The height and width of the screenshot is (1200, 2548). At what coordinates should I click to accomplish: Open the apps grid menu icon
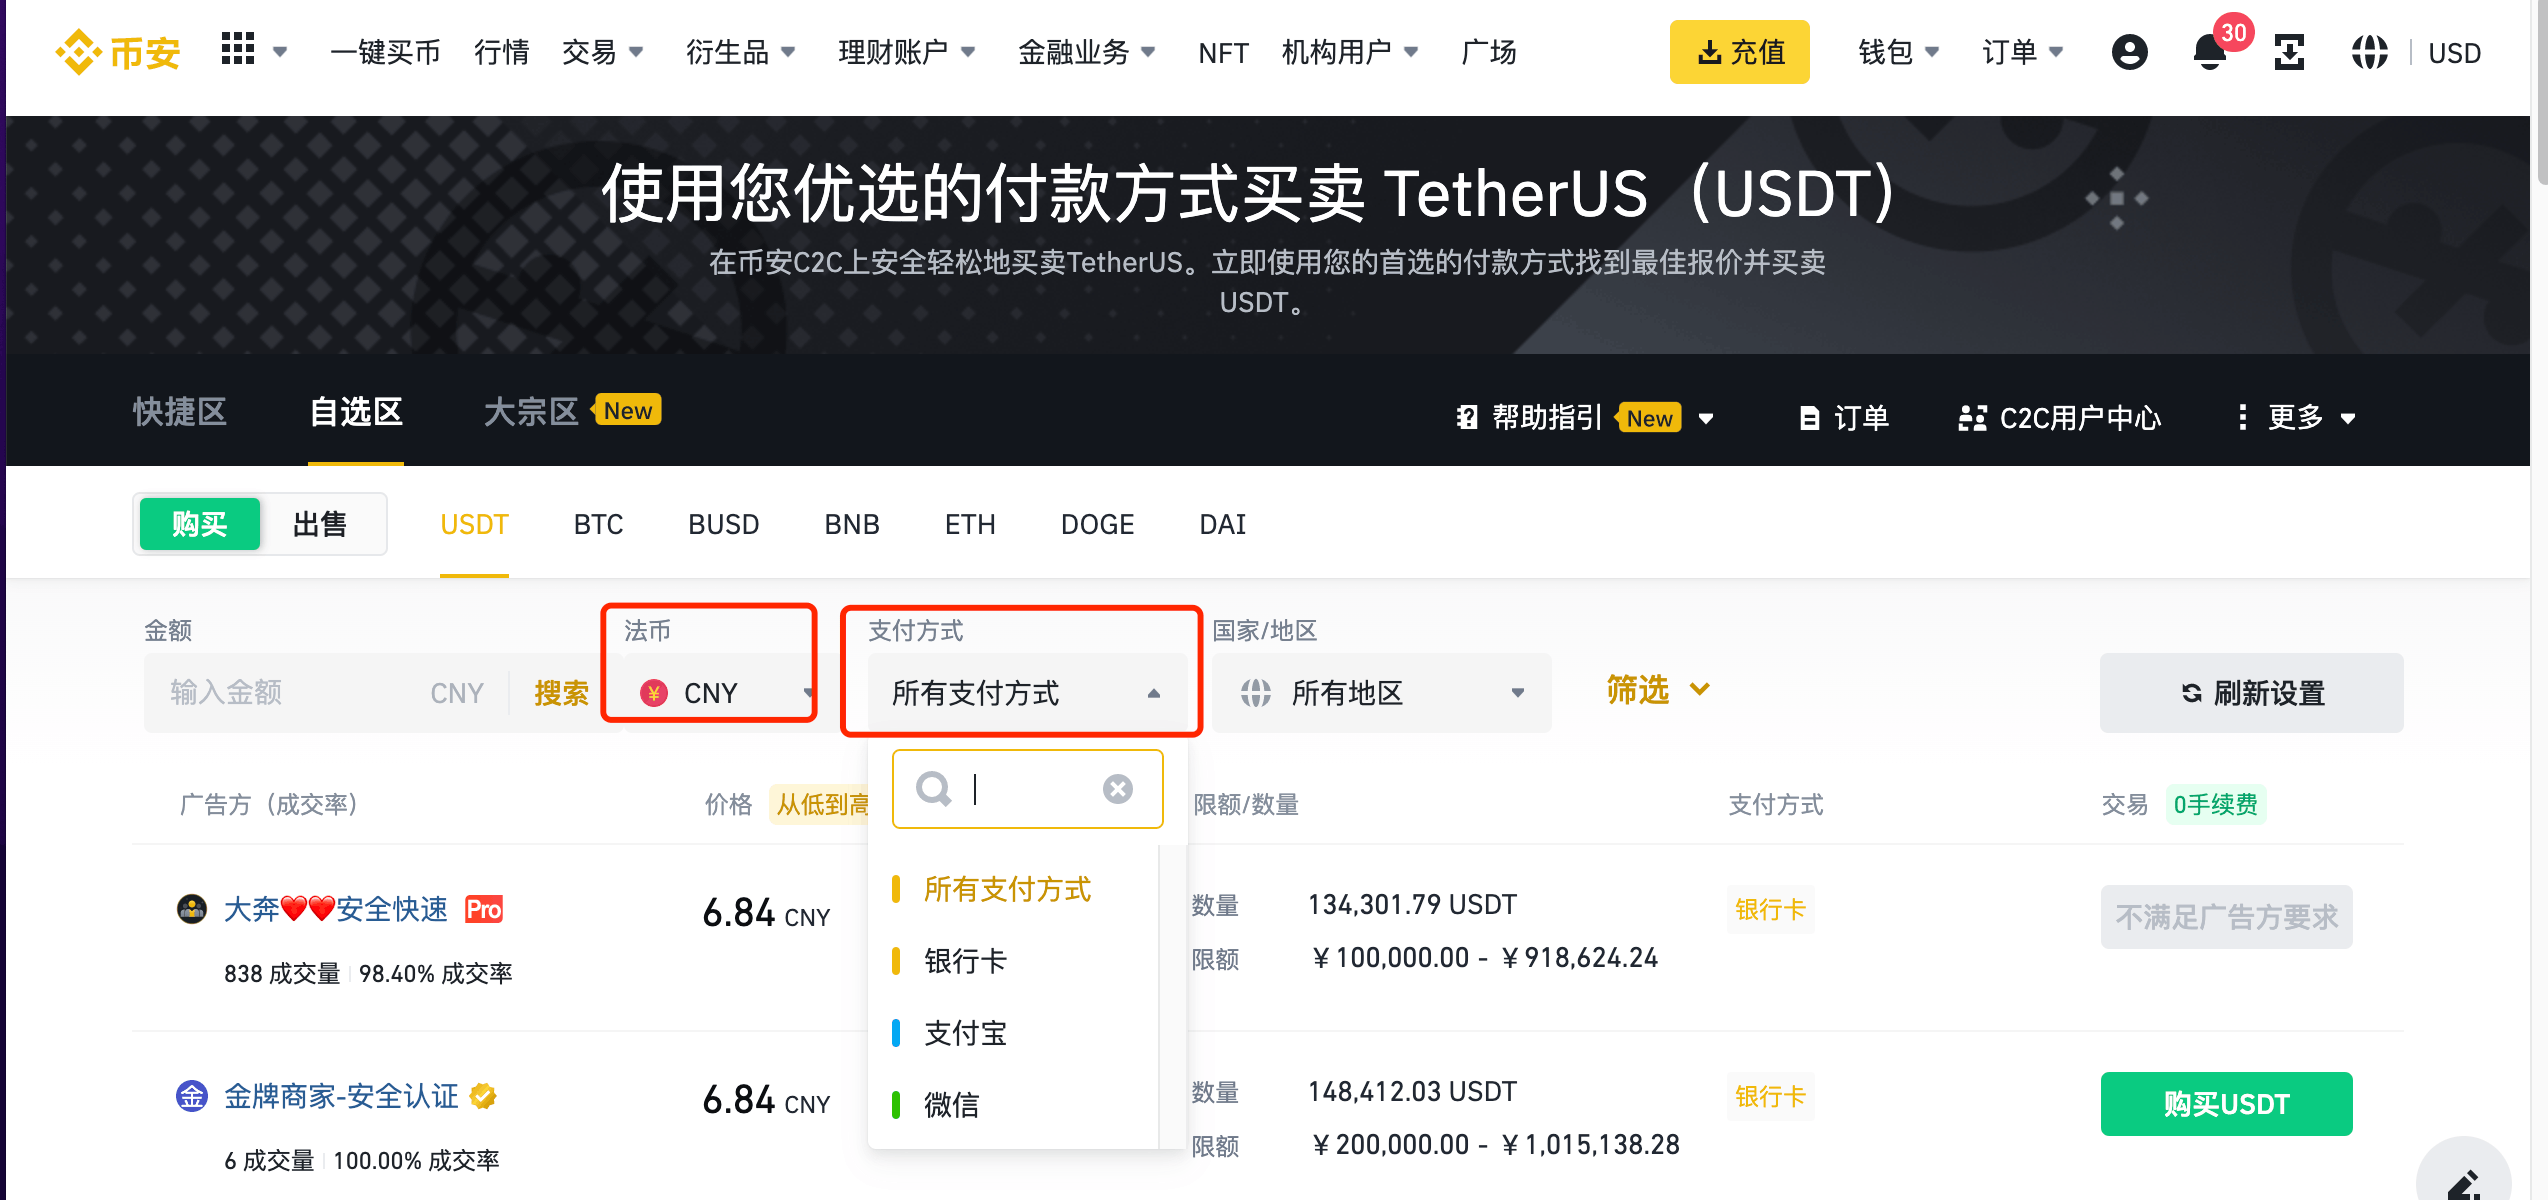pyautogui.click(x=238, y=49)
